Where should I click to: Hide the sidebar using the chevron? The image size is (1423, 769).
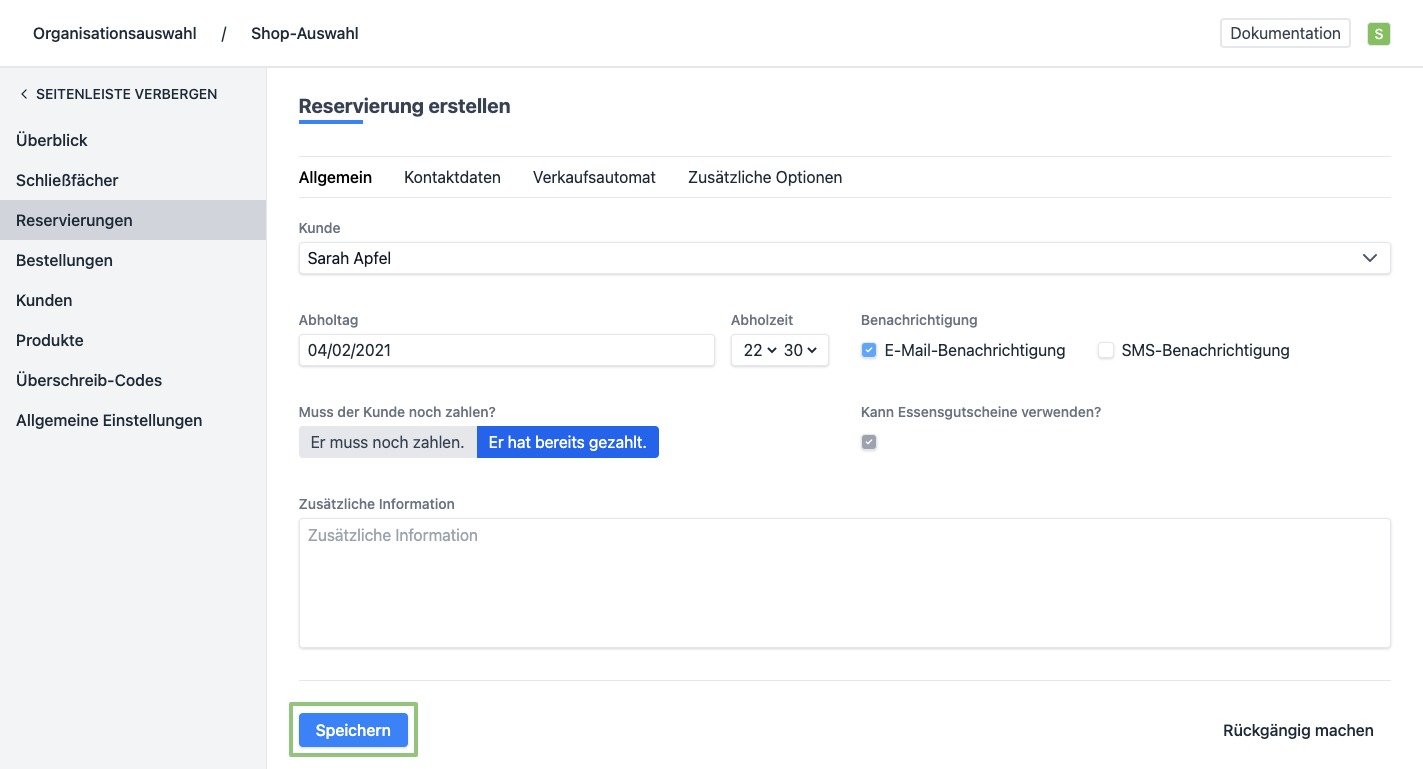coord(24,94)
